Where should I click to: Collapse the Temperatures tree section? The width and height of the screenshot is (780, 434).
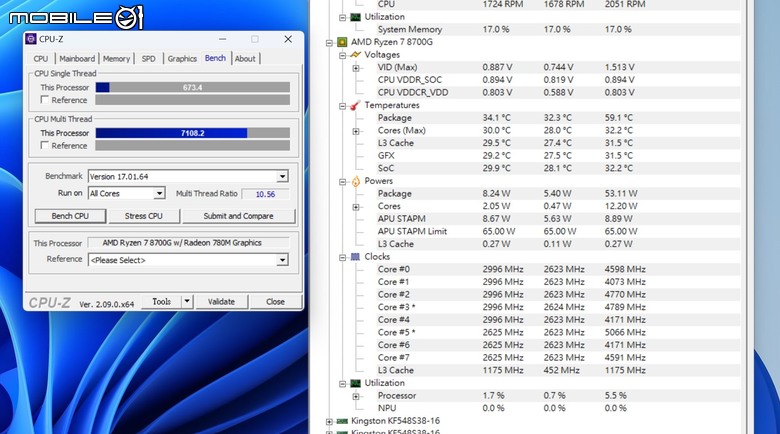pos(342,106)
